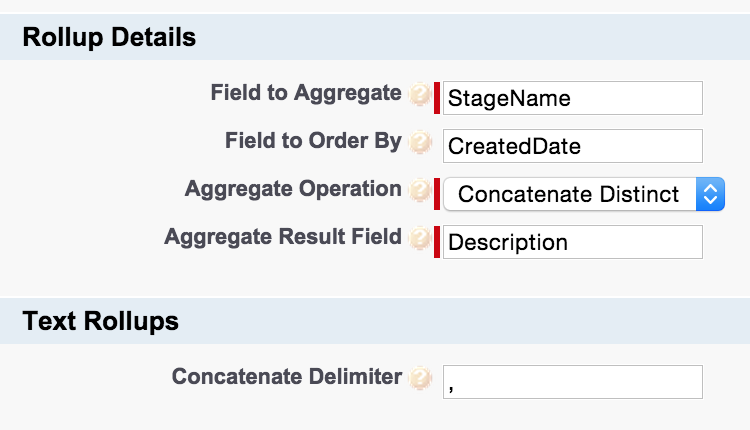
Task: Click red required marker beside StageName
Action: click(437, 98)
